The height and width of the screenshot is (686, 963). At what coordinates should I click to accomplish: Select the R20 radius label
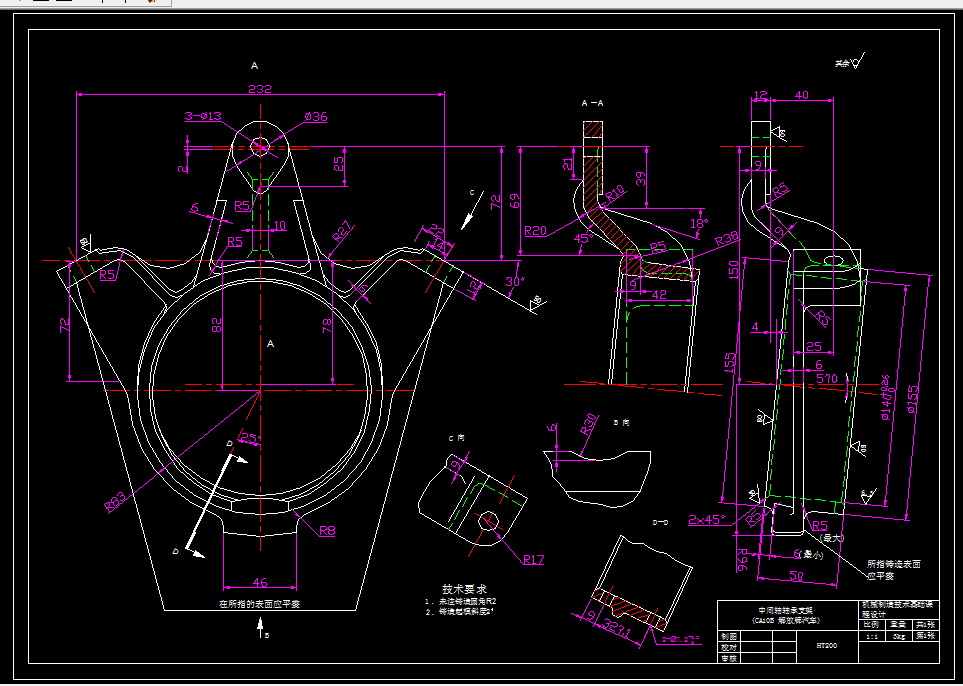tap(536, 230)
